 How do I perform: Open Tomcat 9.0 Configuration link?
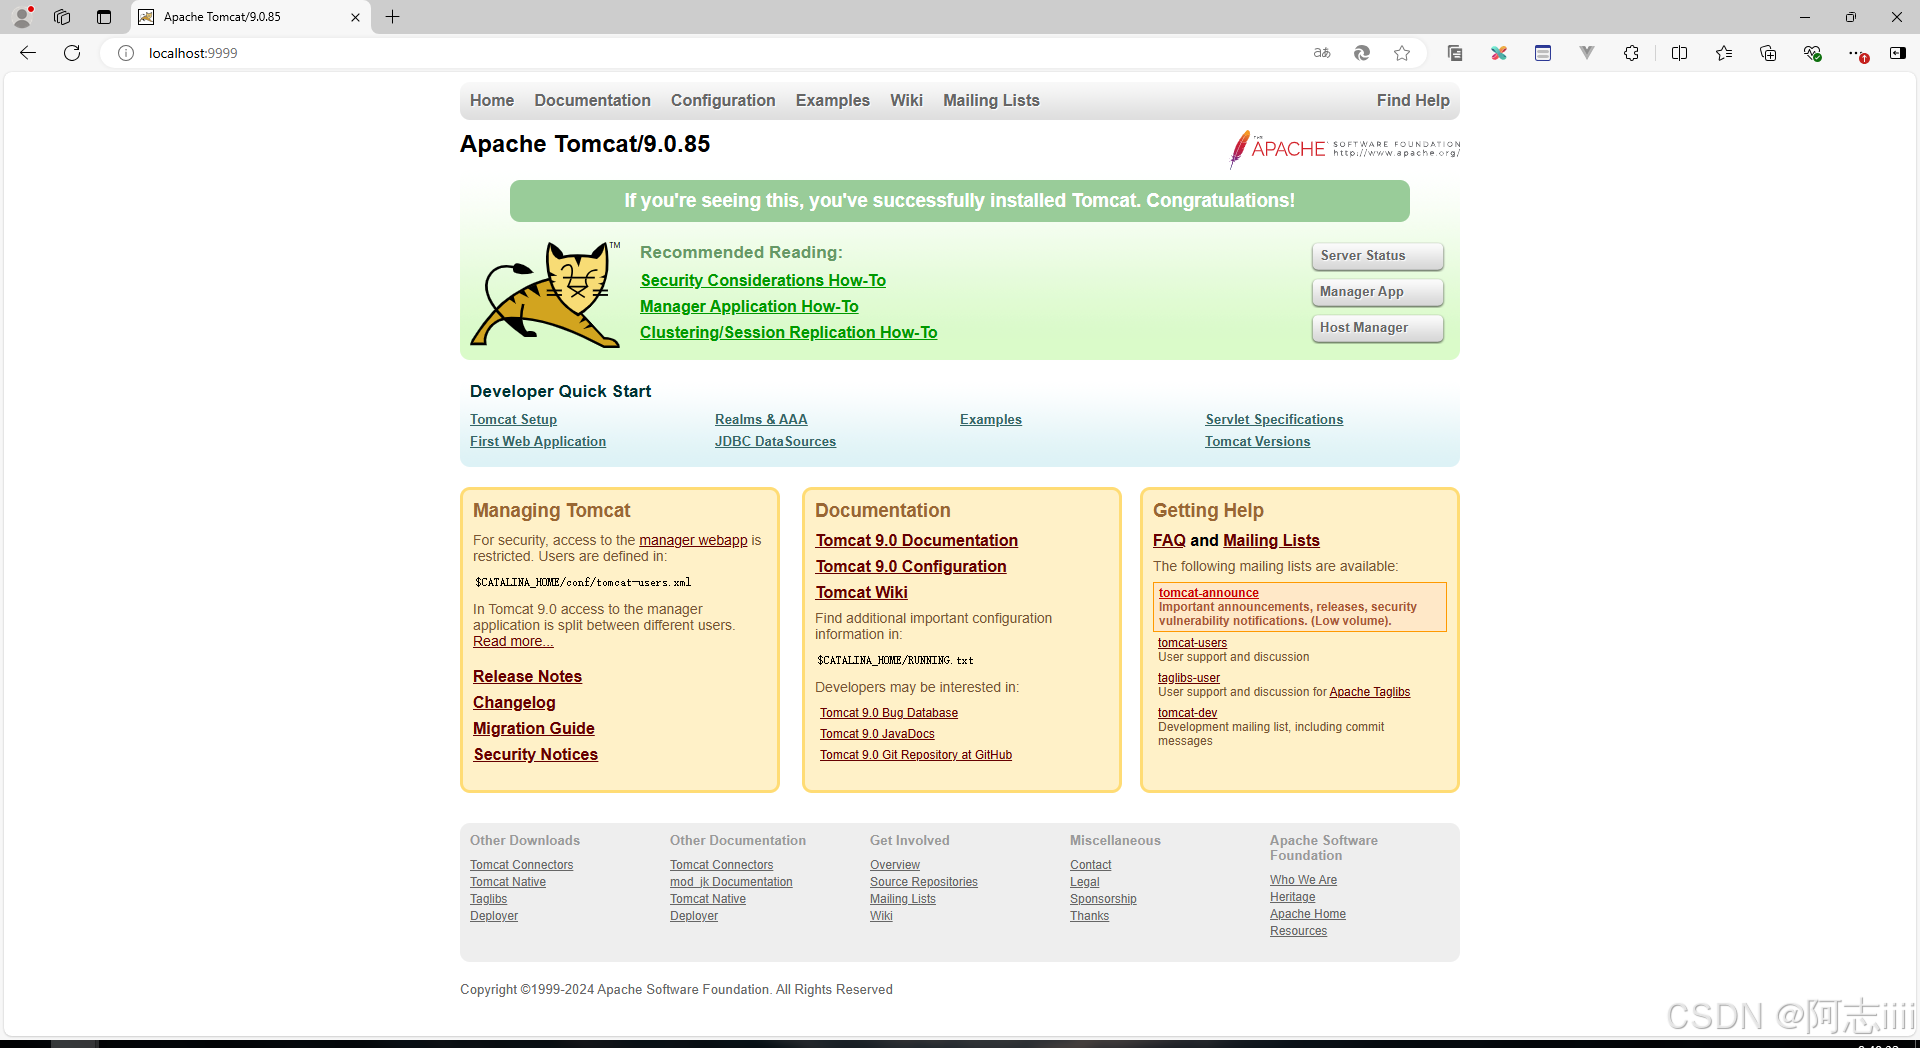pos(910,567)
